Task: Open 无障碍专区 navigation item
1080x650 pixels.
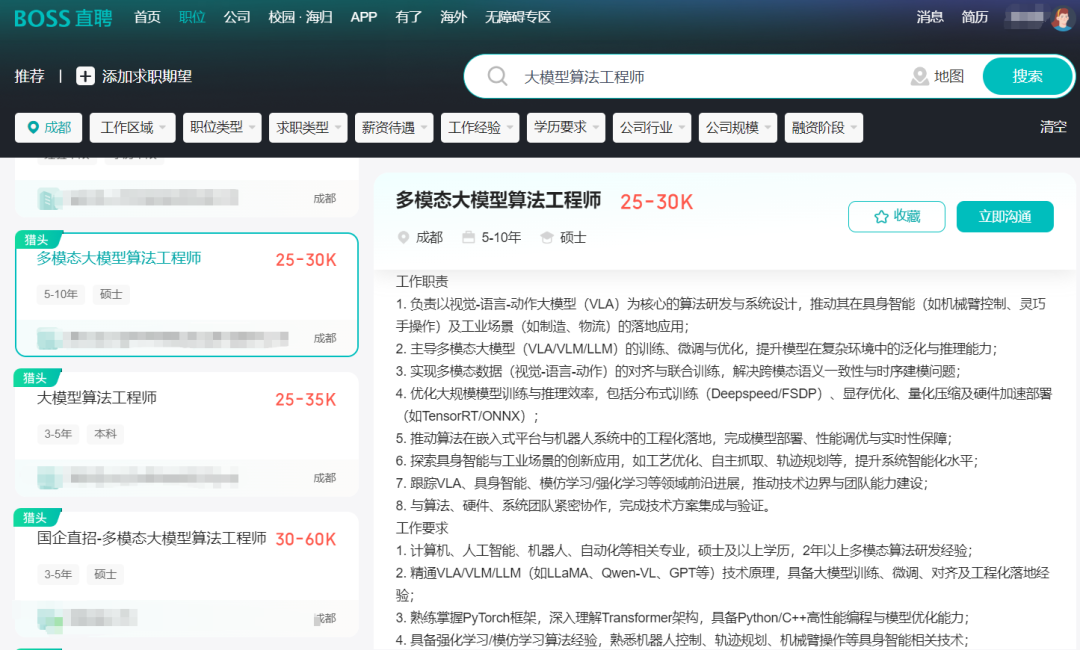Action: (x=518, y=17)
